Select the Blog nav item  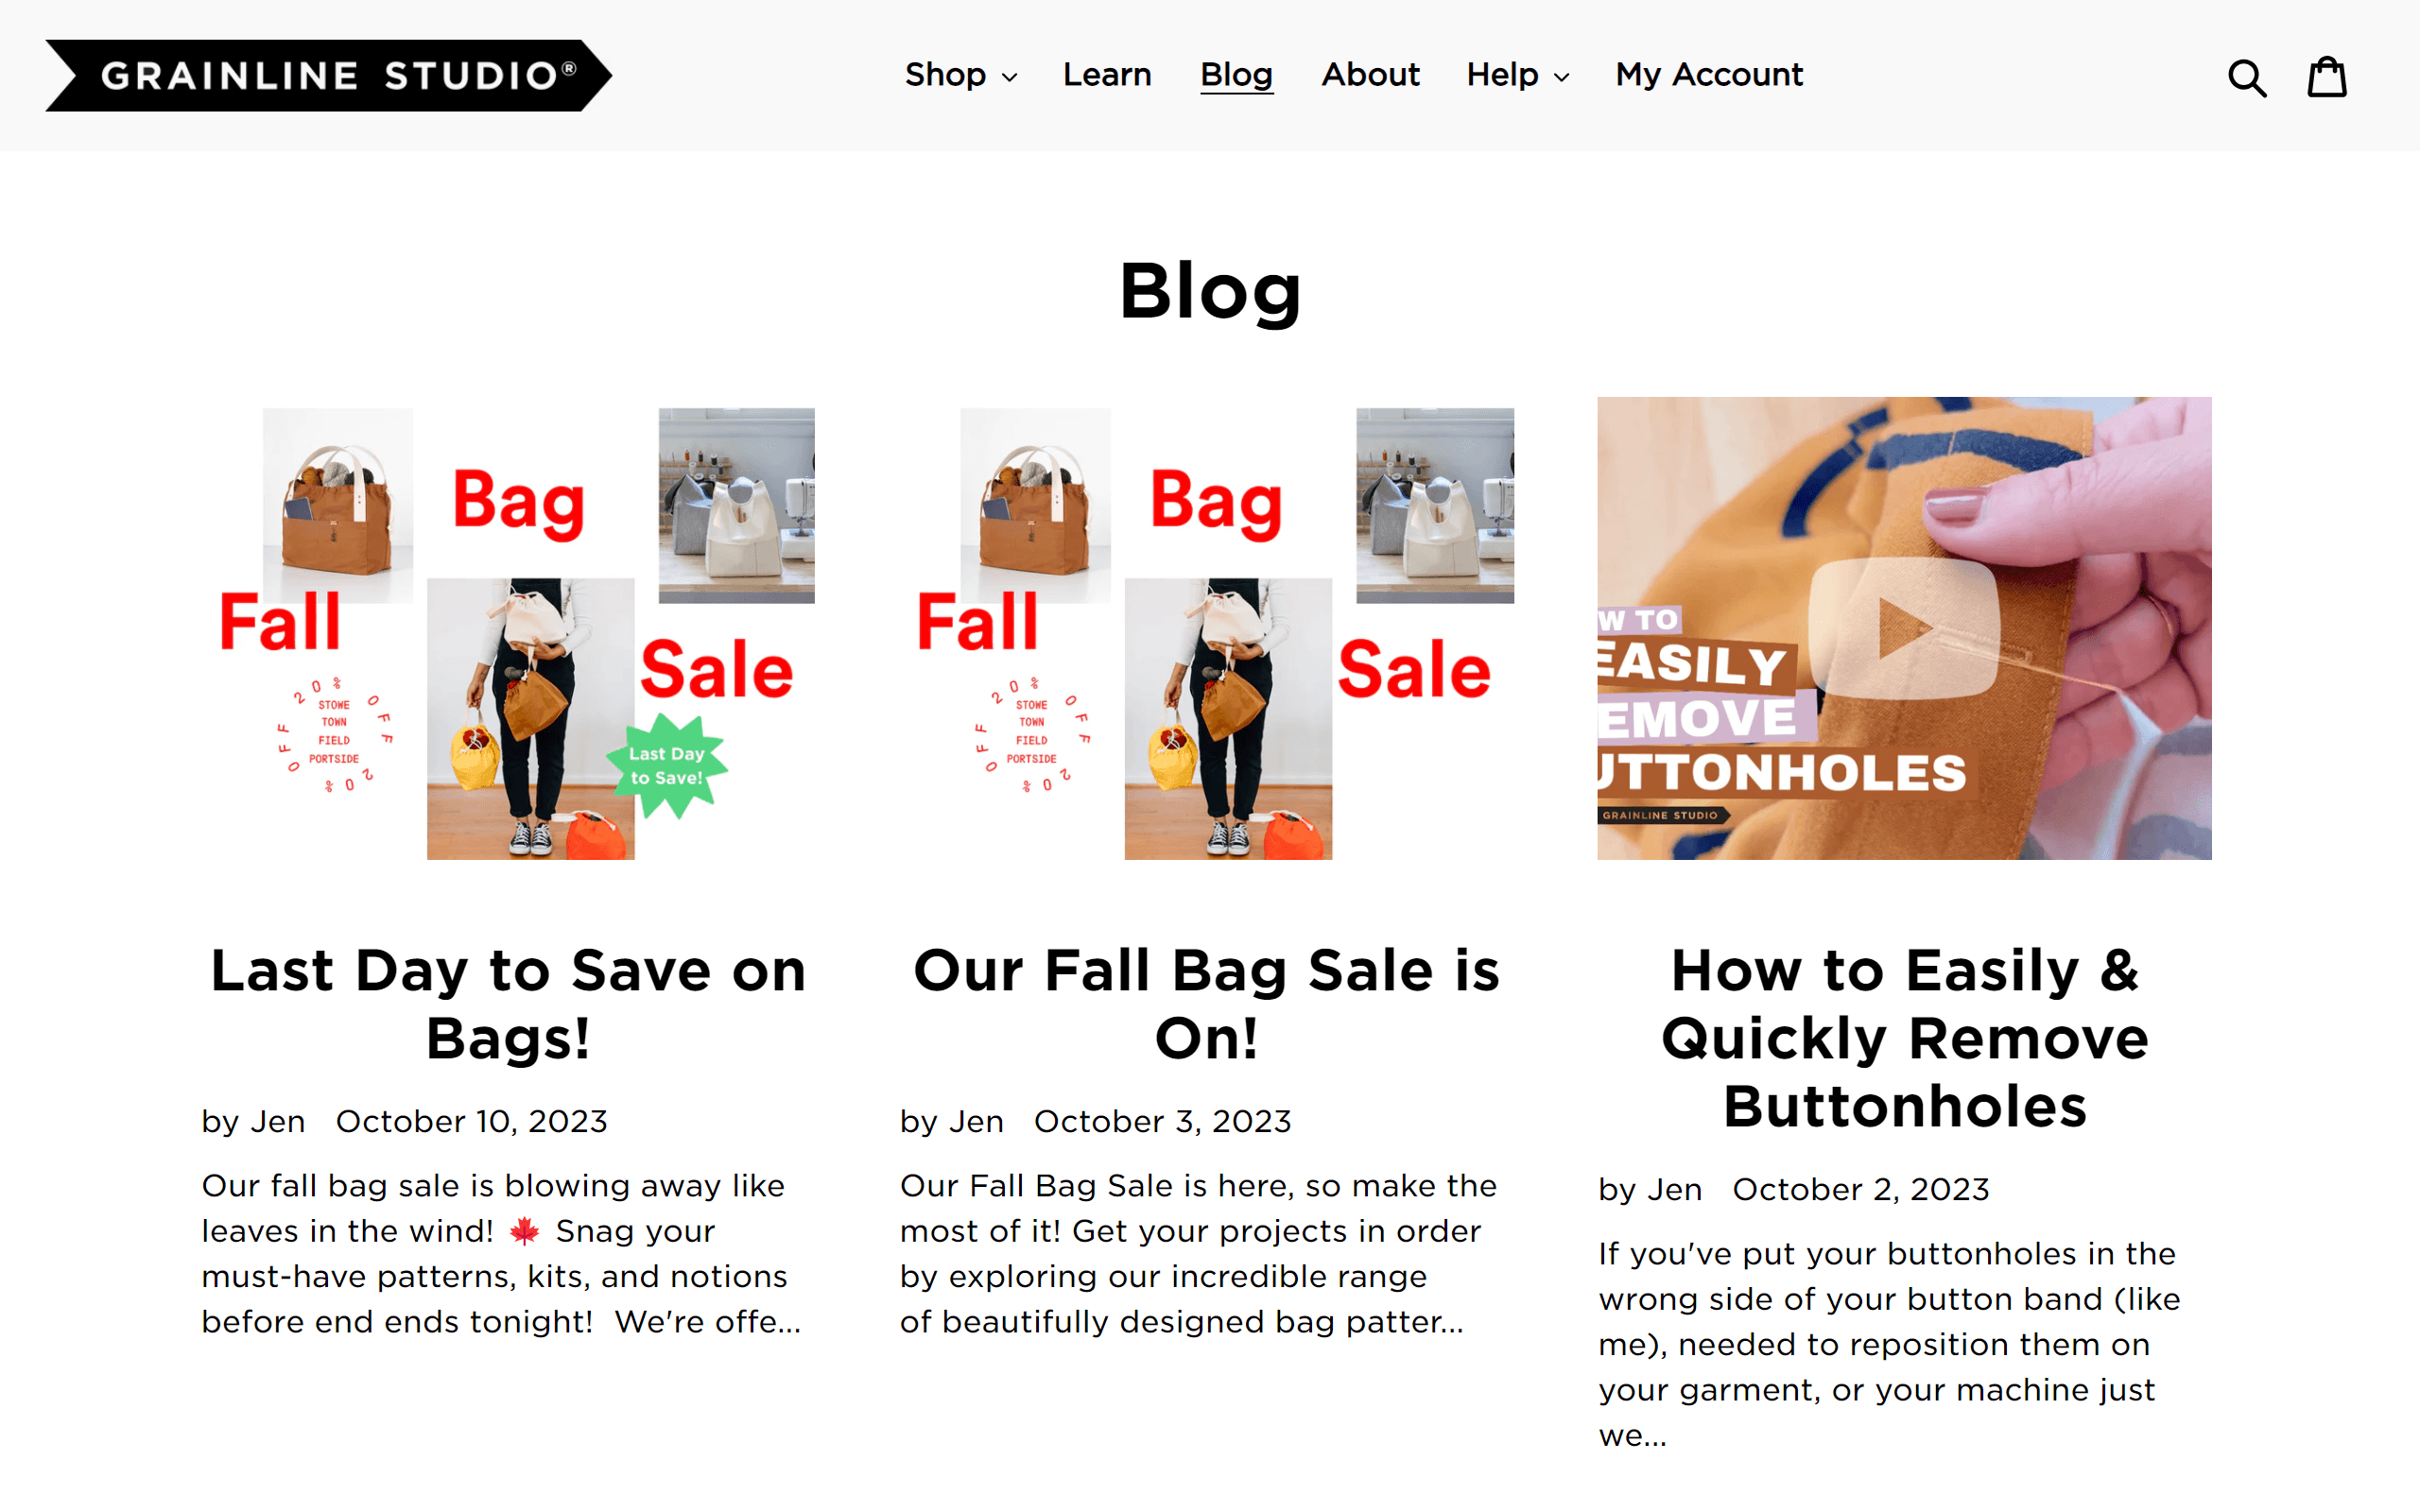(x=1236, y=75)
